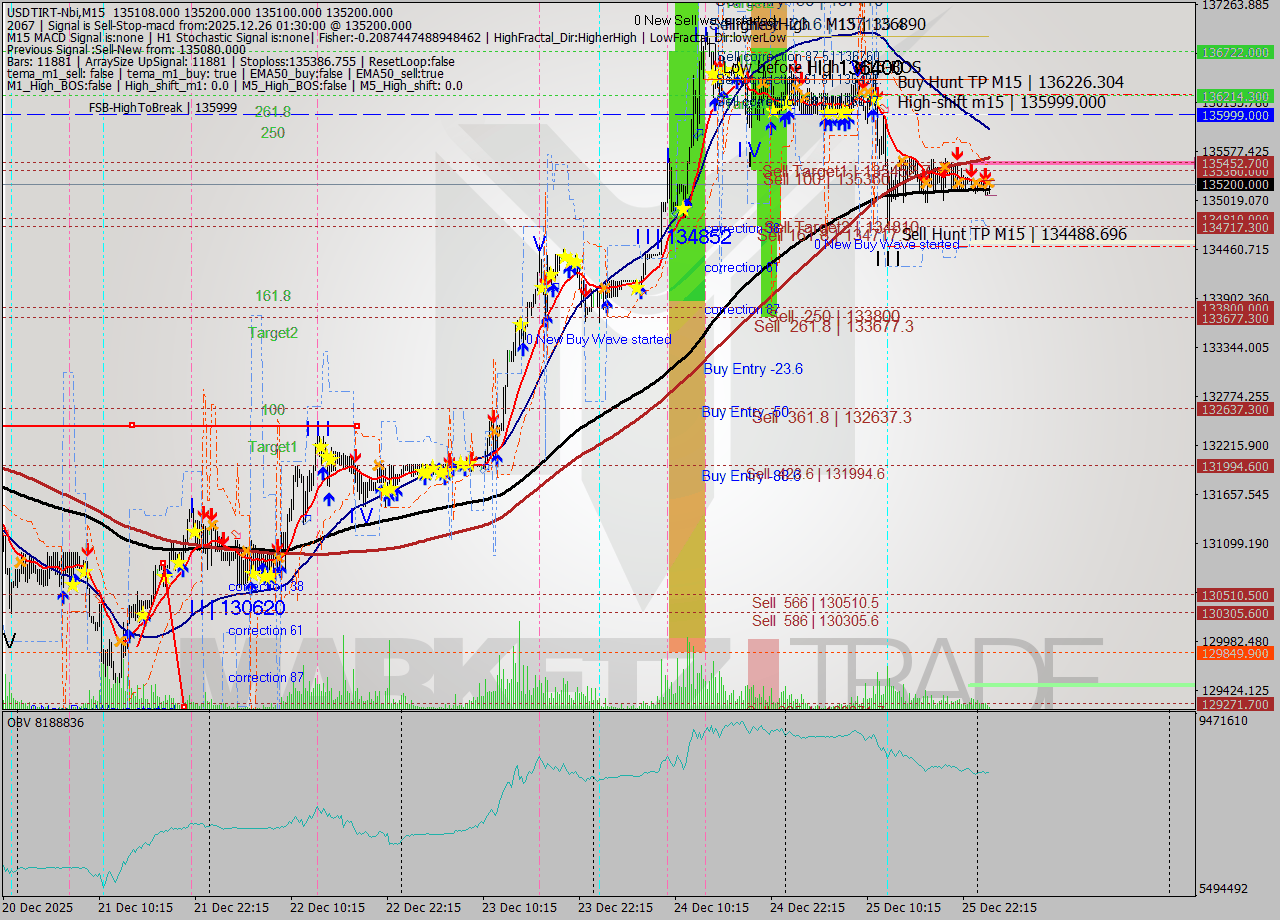
Task: Click the blue buy arrow beside wave IV label
Action: [770, 127]
